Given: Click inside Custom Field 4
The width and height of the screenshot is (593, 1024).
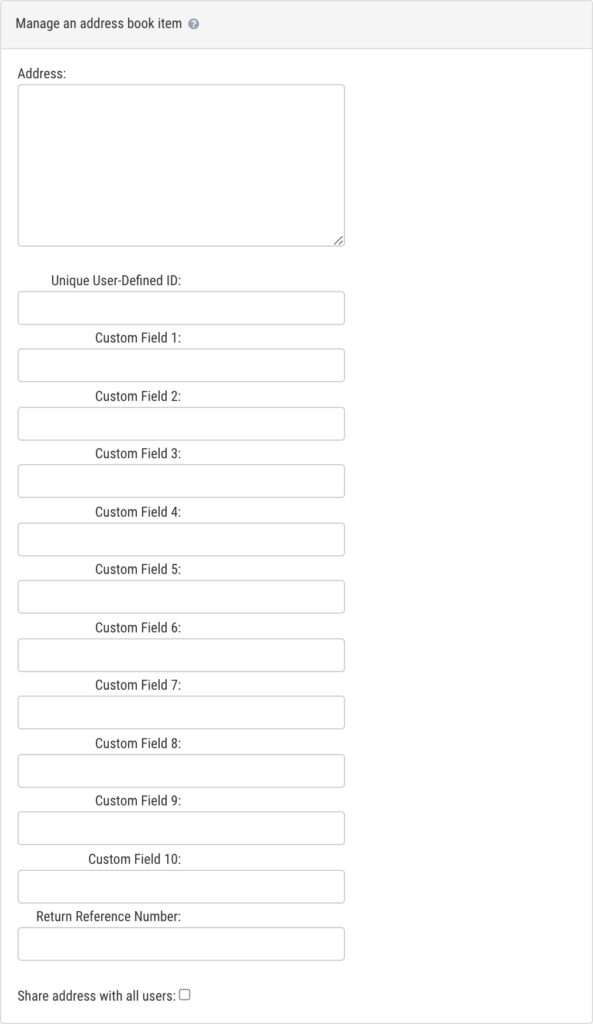Looking at the screenshot, I should (x=180, y=538).
